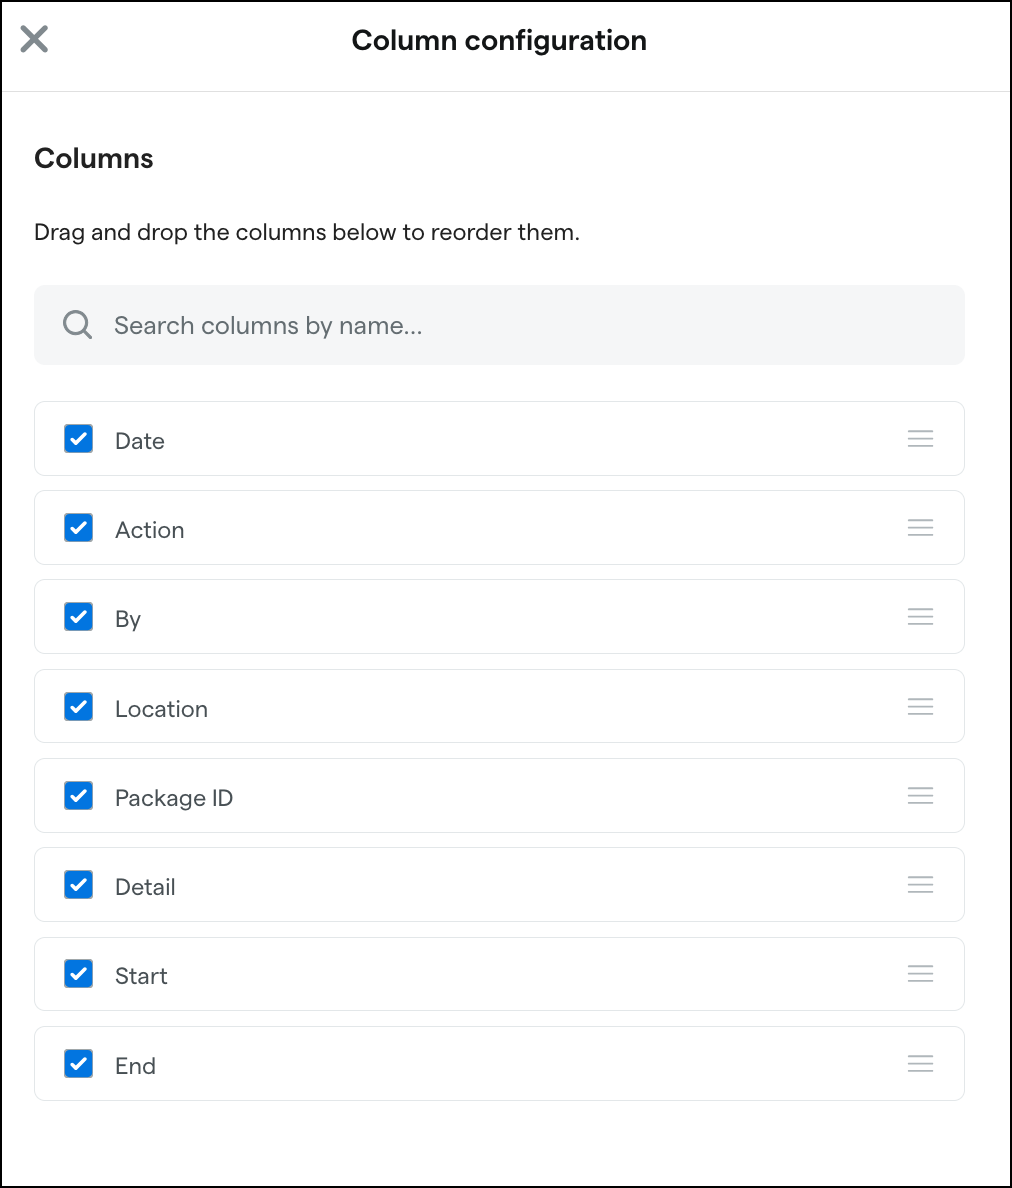
Task: Click the Action column label
Action: tap(149, 530)
